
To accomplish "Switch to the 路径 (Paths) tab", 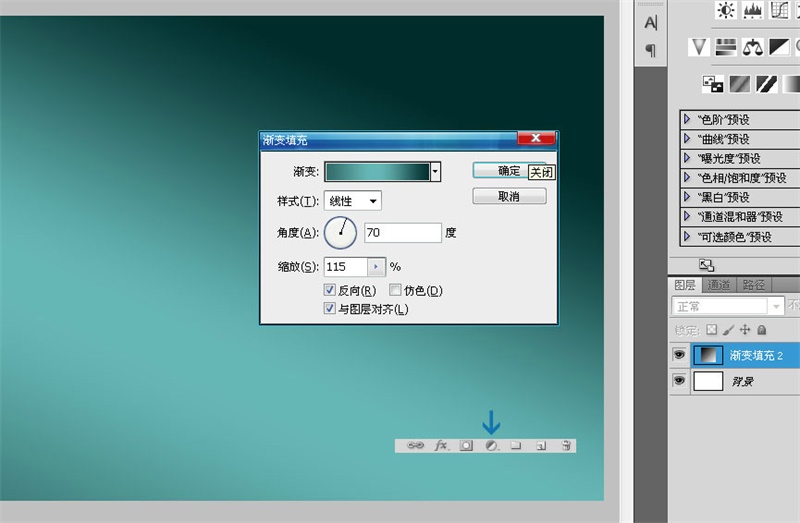I will (x=753, y=285).
